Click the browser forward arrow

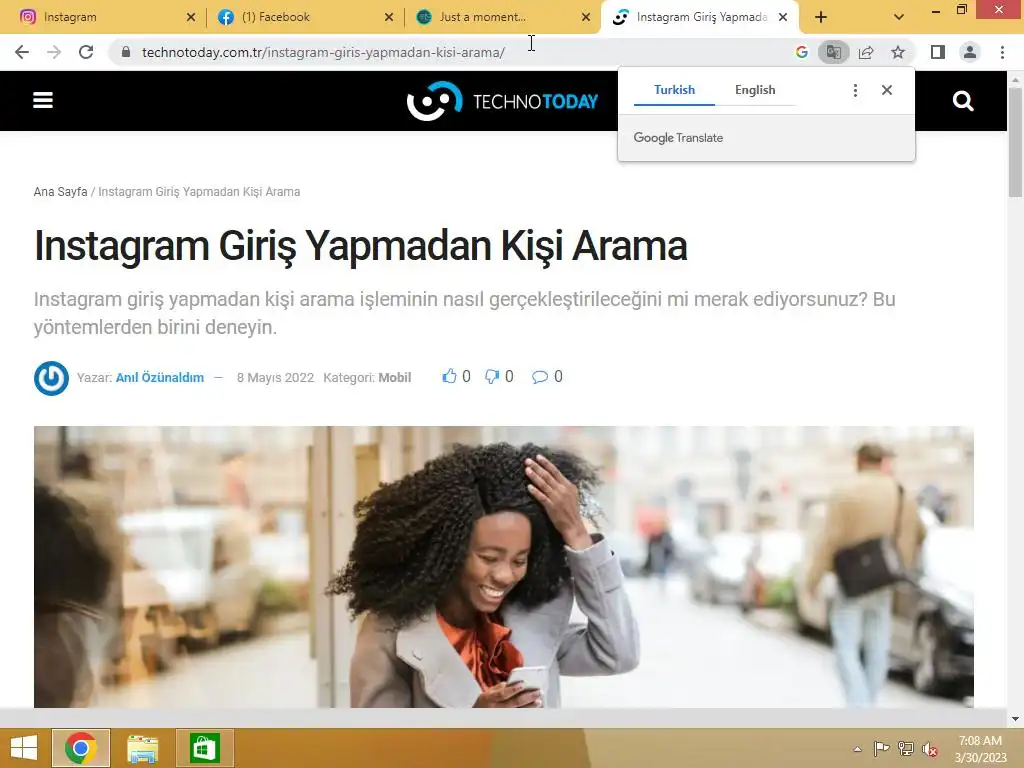pyautogui.click(x=54, y=52)
